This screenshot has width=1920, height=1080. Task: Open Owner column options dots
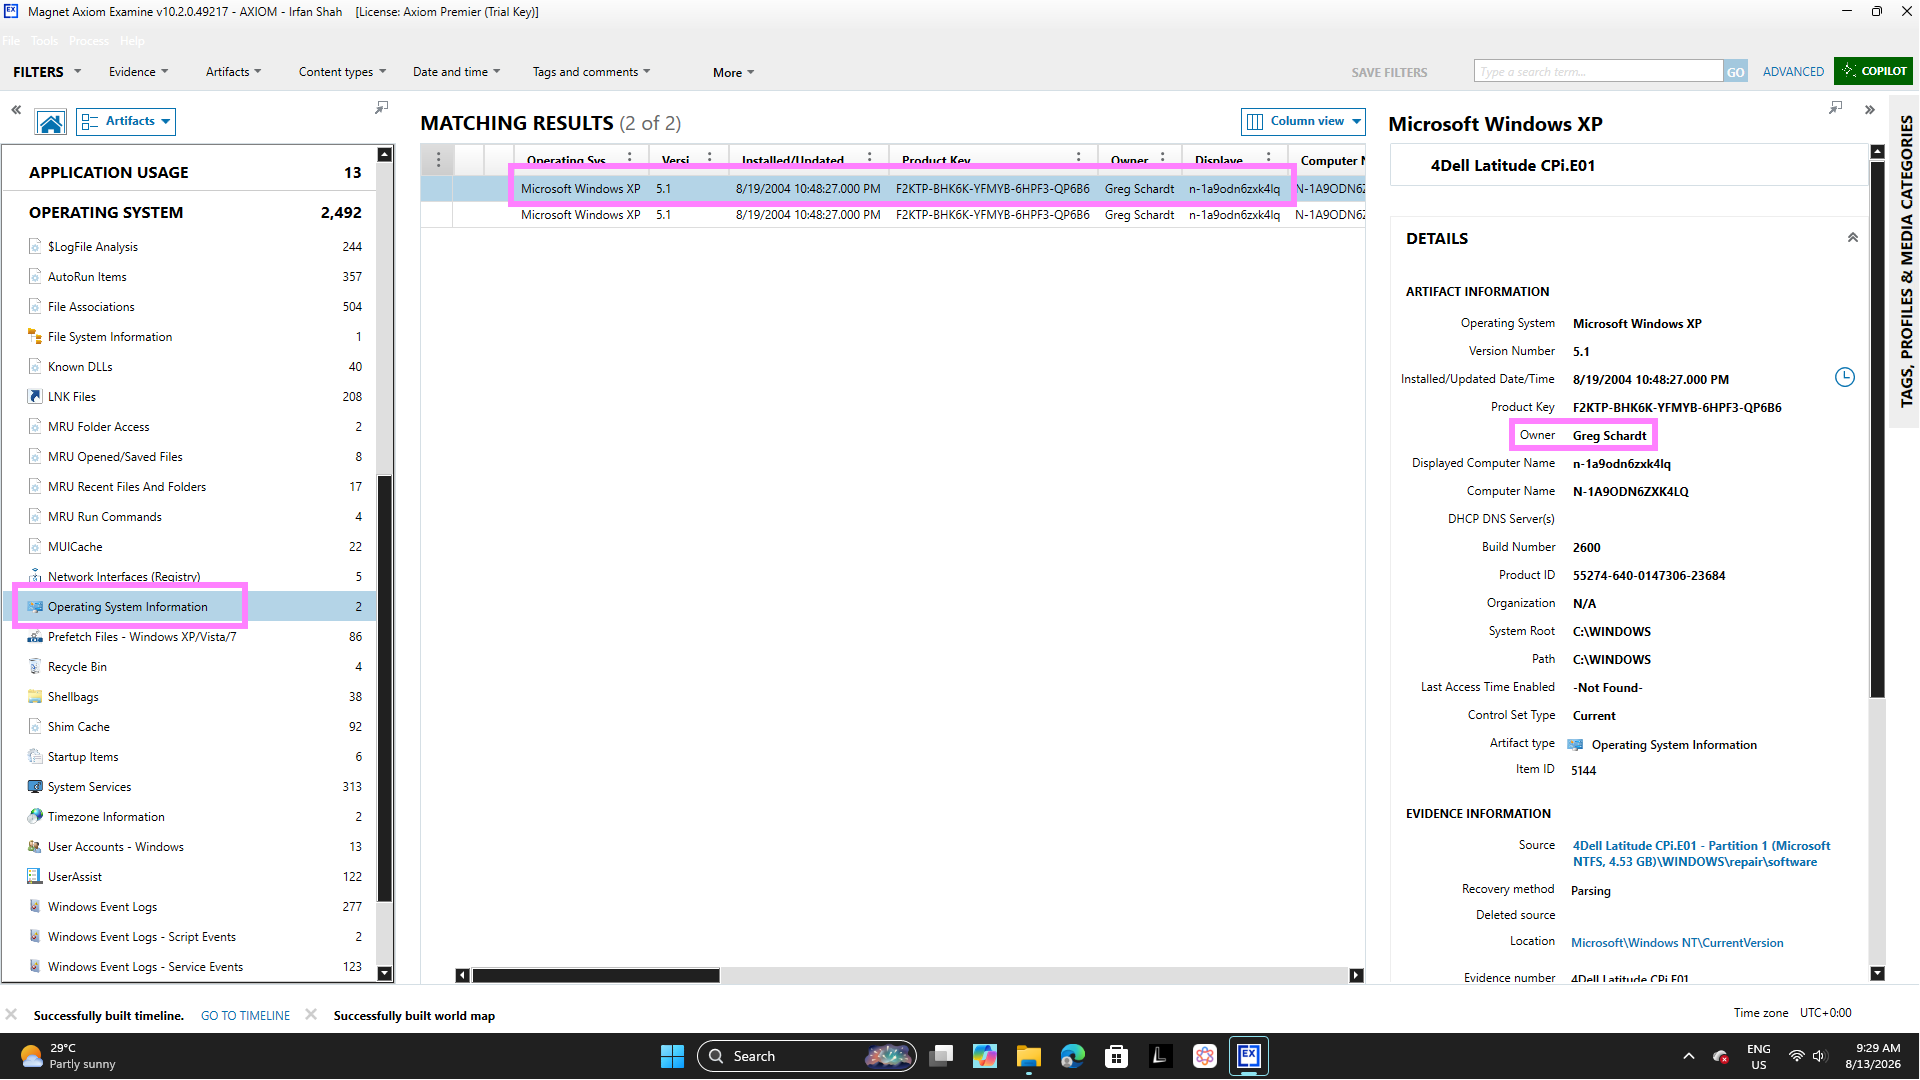[x=1163, y=158]
